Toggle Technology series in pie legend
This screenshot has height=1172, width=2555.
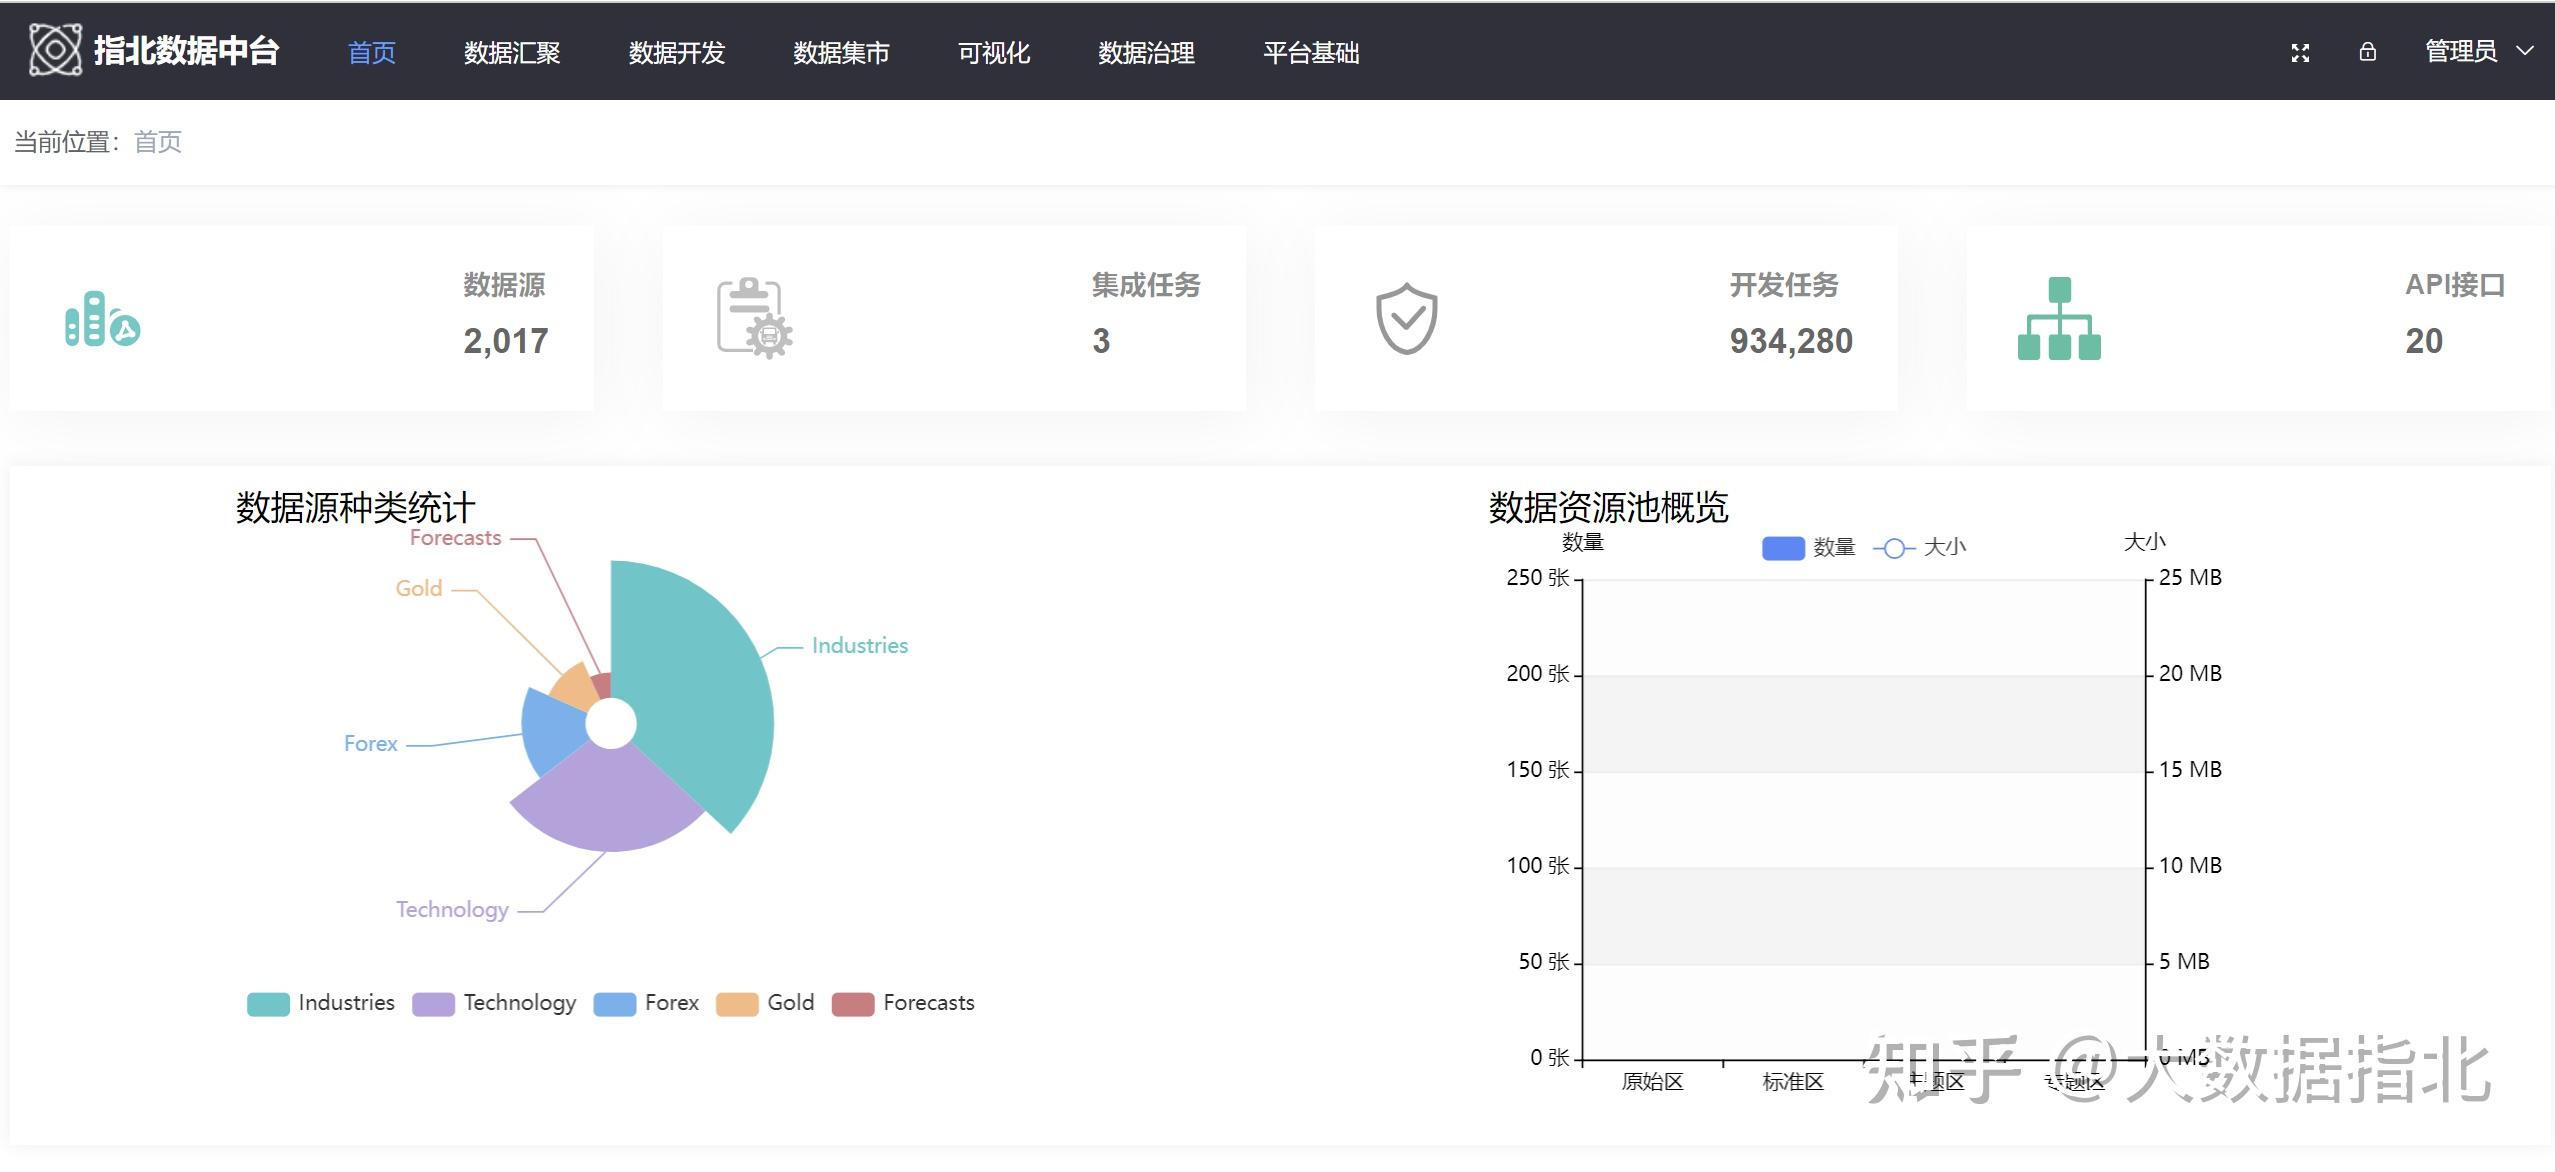click(x=494, y=1003)
